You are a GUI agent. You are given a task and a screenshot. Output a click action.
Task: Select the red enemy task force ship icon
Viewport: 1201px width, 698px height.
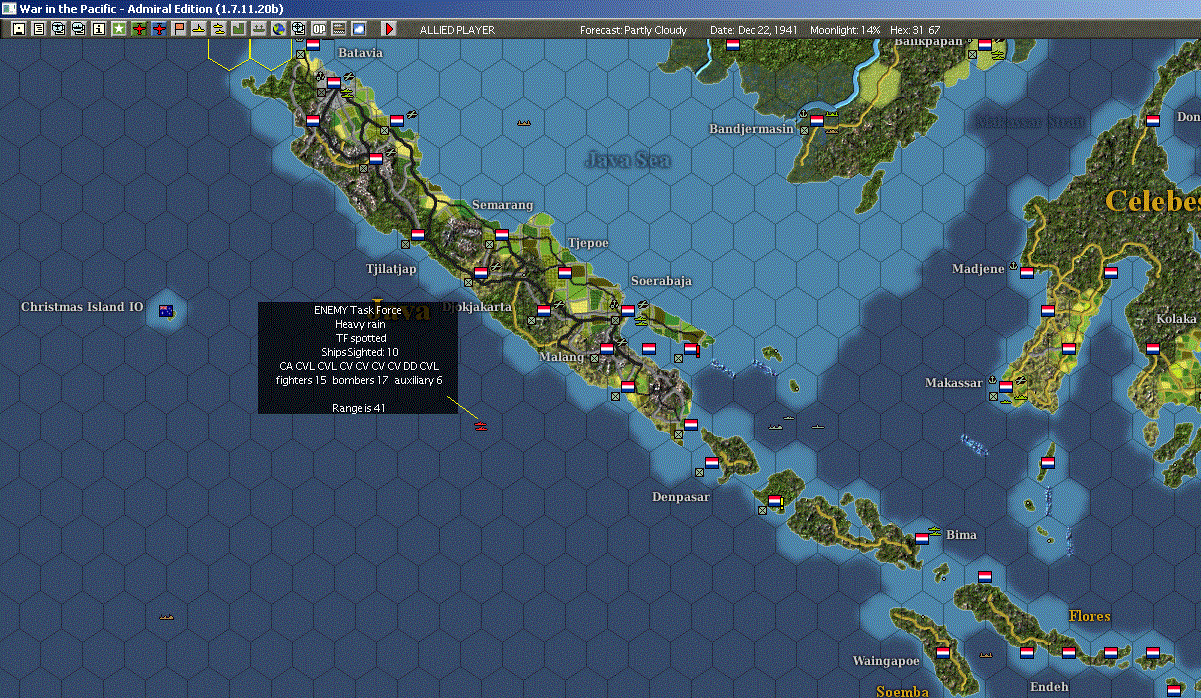pyautogui.click(x=481, y=425)
